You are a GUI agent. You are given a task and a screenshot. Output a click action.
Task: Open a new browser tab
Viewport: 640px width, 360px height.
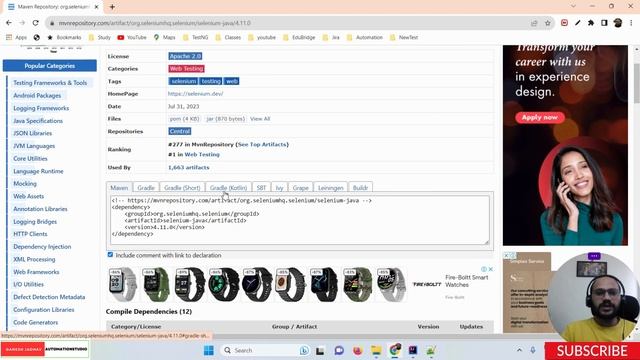pos(112,7)
